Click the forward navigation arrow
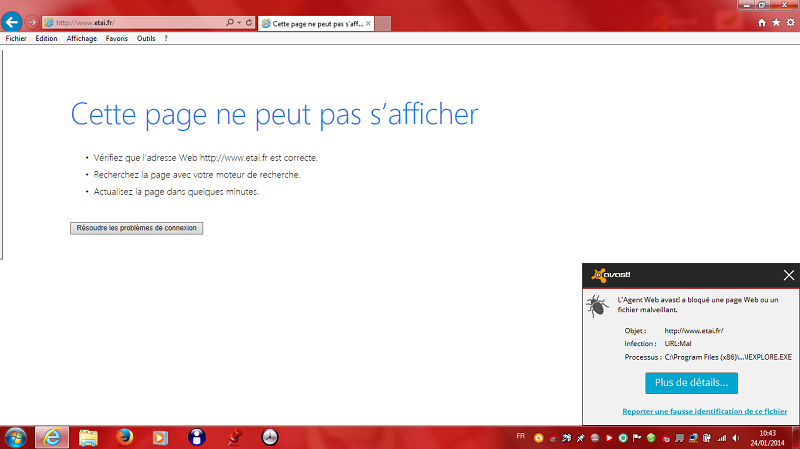Screen dimensions: 800x449 [x=32, y=22]
